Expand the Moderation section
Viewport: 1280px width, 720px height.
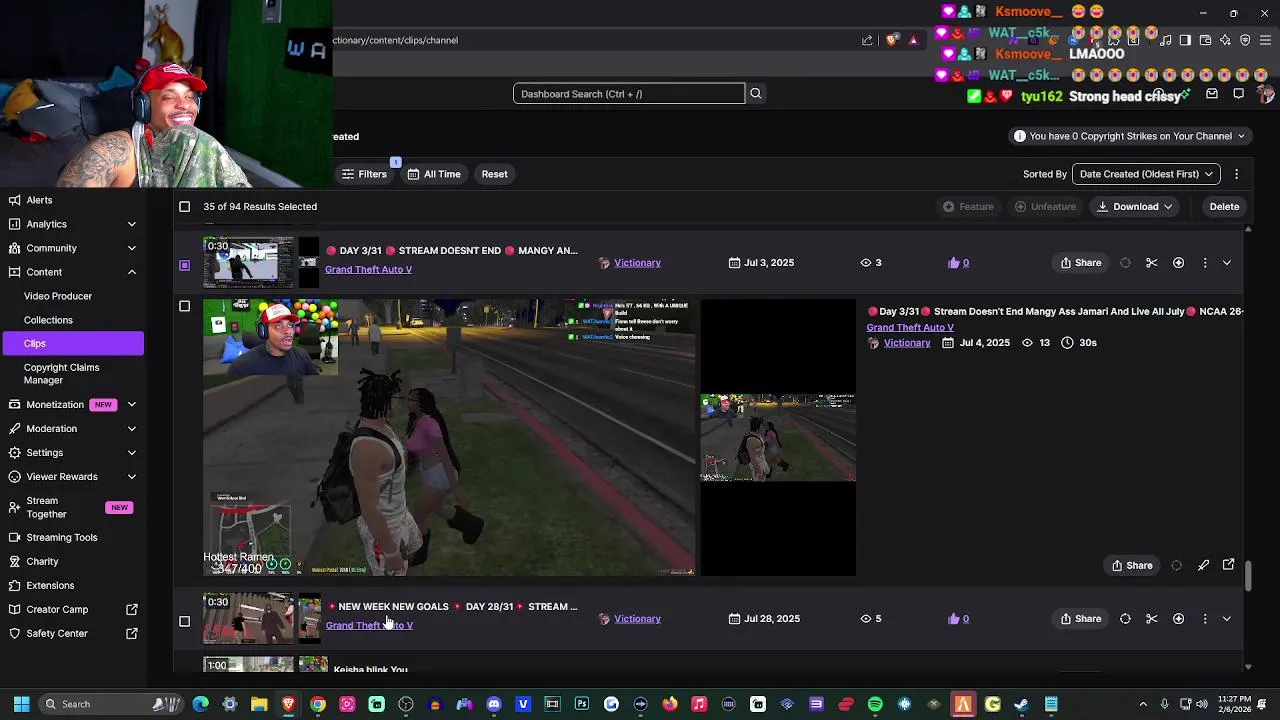pos(131,428)
